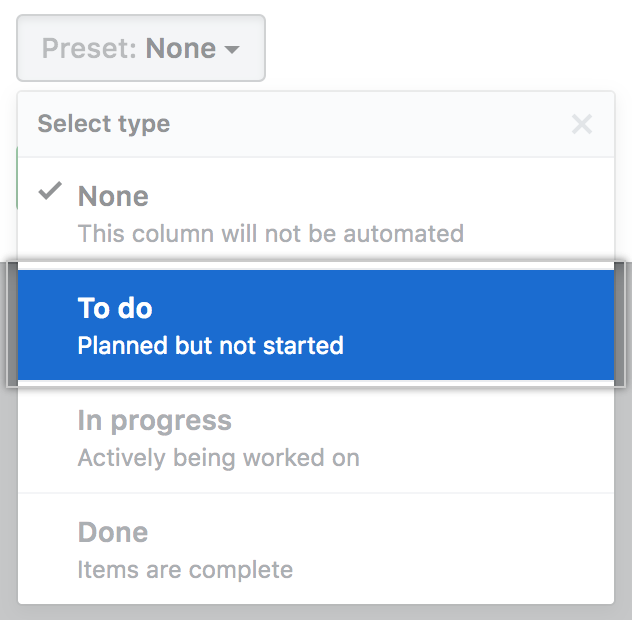Click the 'Preset:' label text
632x620 pixels.
90,48
